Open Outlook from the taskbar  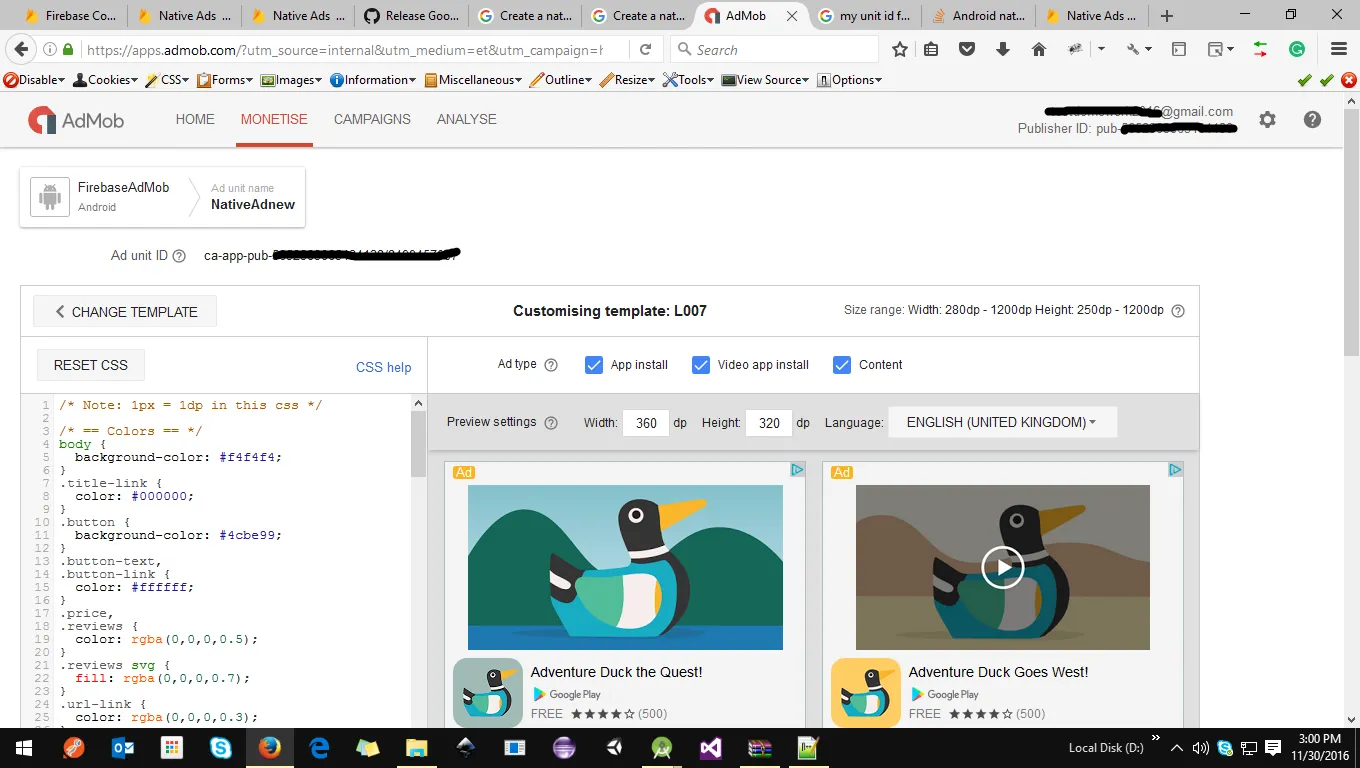click(123, 747)
